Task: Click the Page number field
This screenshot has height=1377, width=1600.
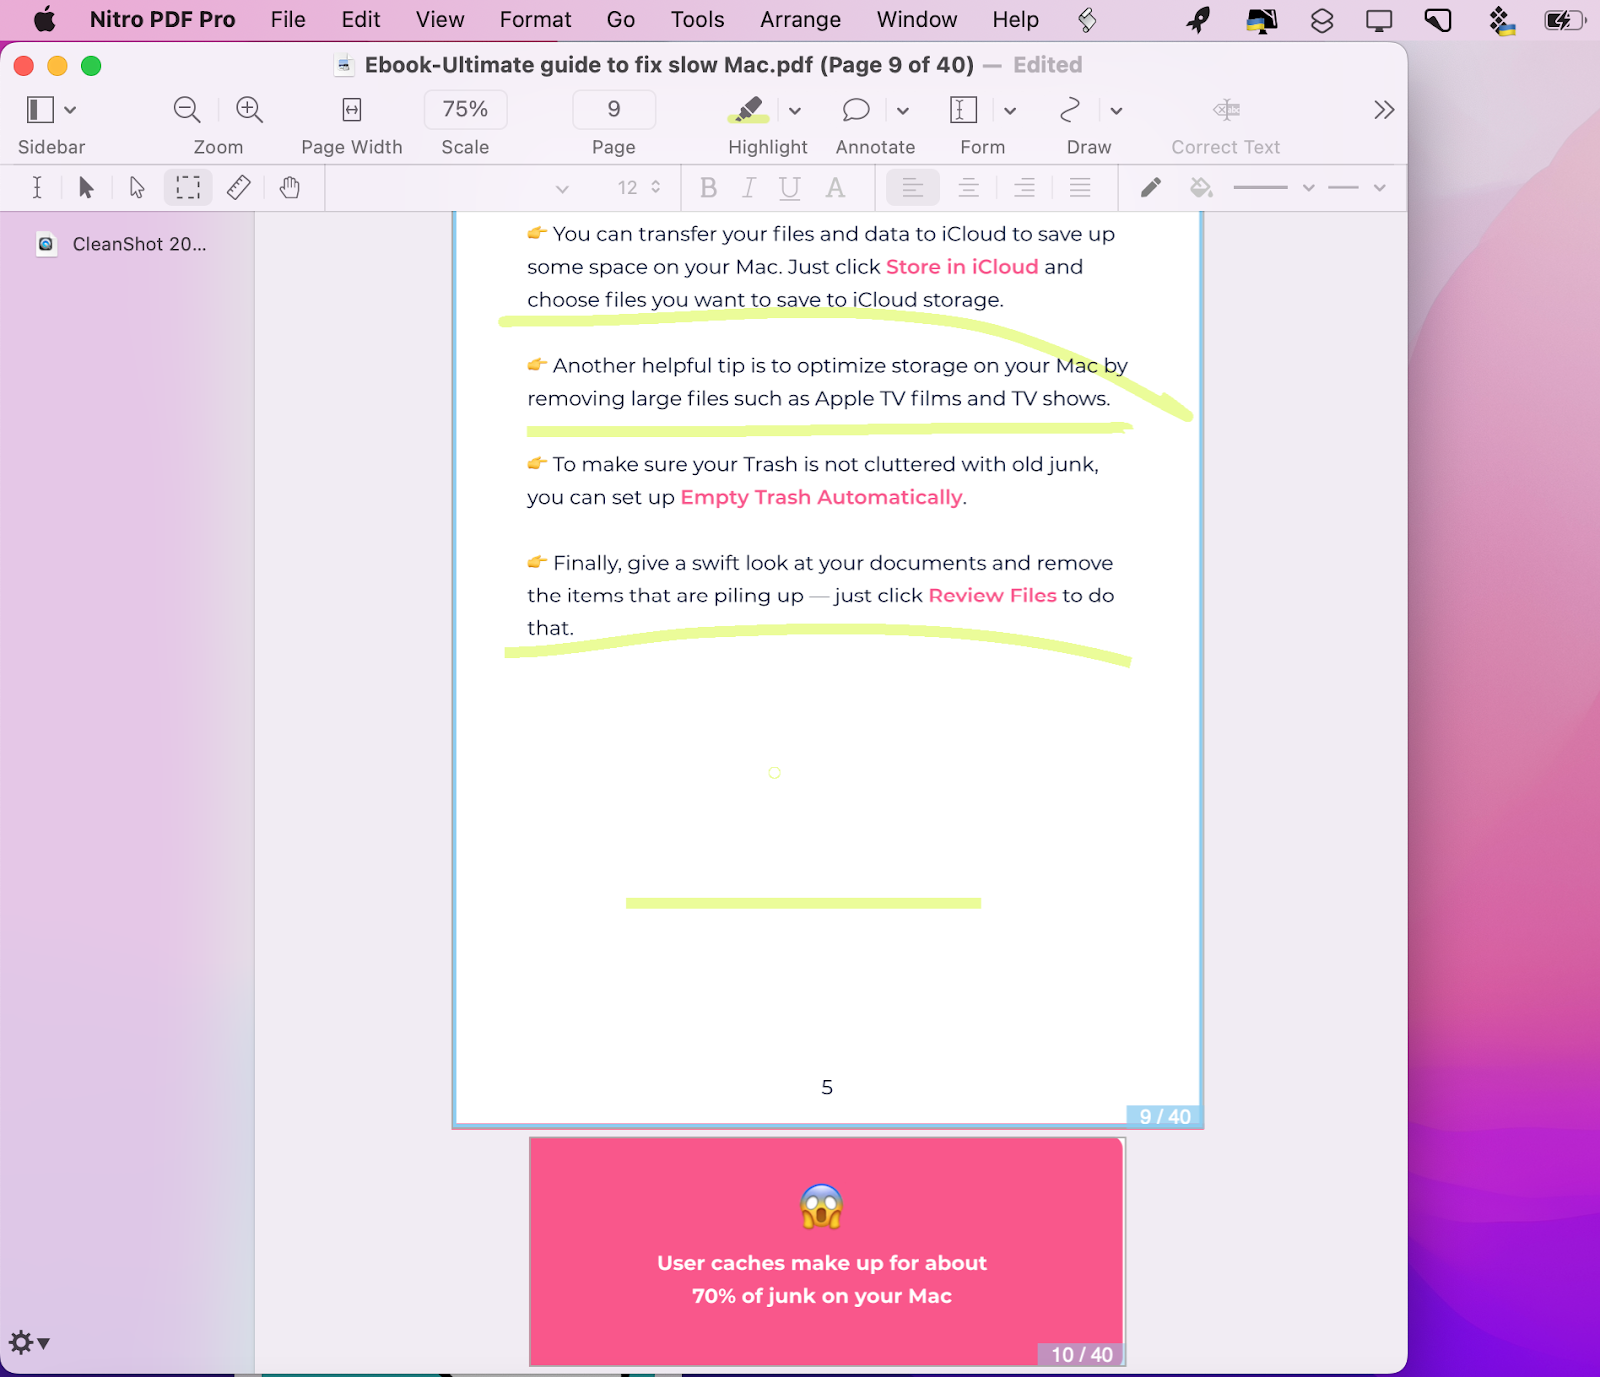Action: 614,109
